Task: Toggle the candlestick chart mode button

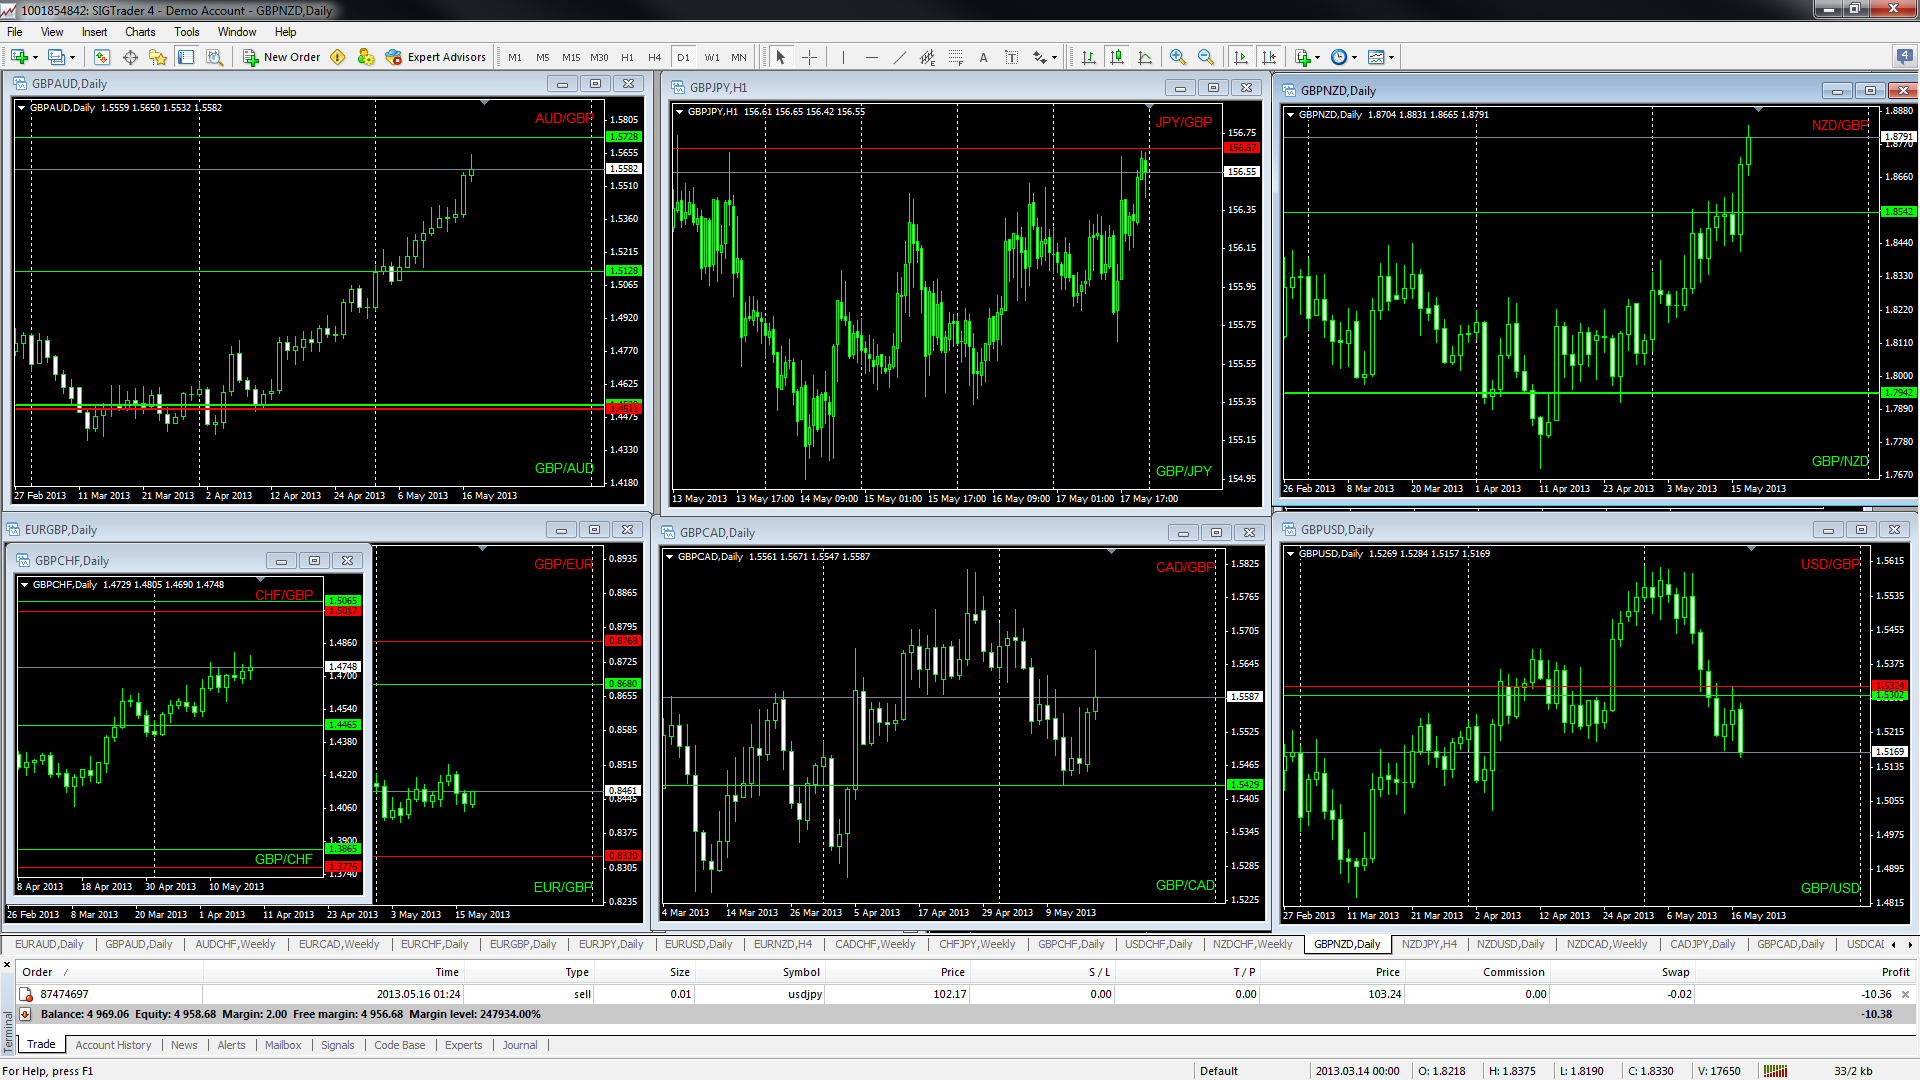Action: click(1117, 57)
